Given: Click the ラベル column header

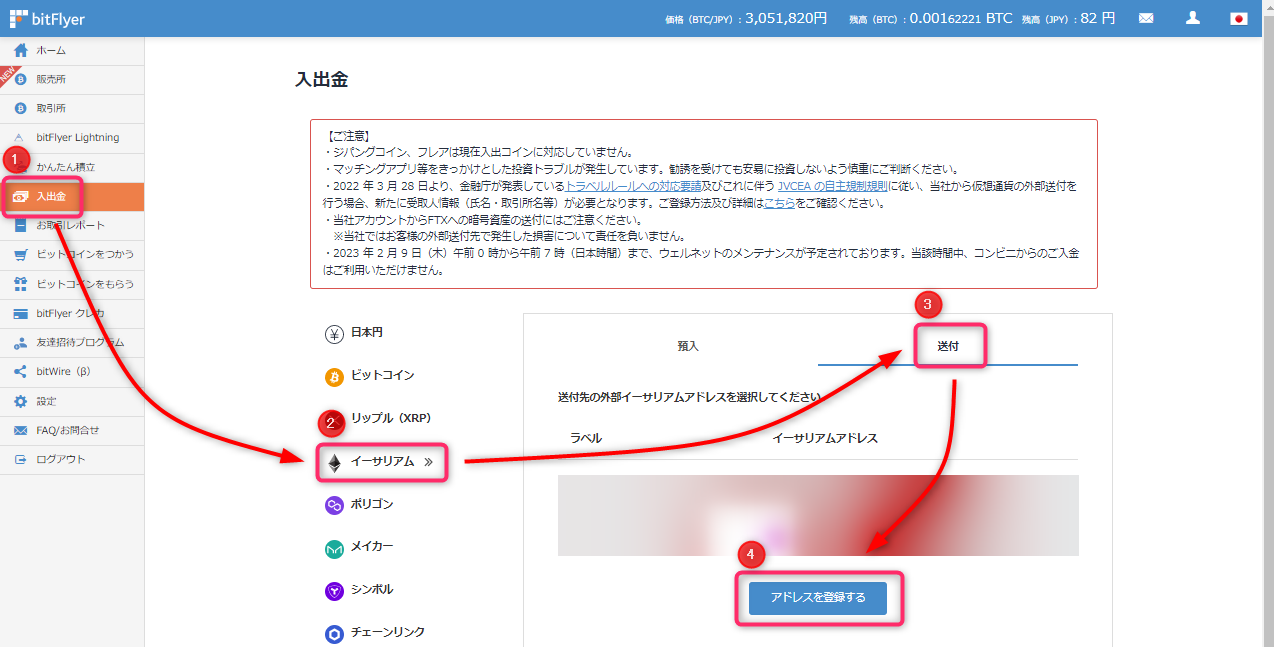Looking at the screenshot, I should (586, 439).
